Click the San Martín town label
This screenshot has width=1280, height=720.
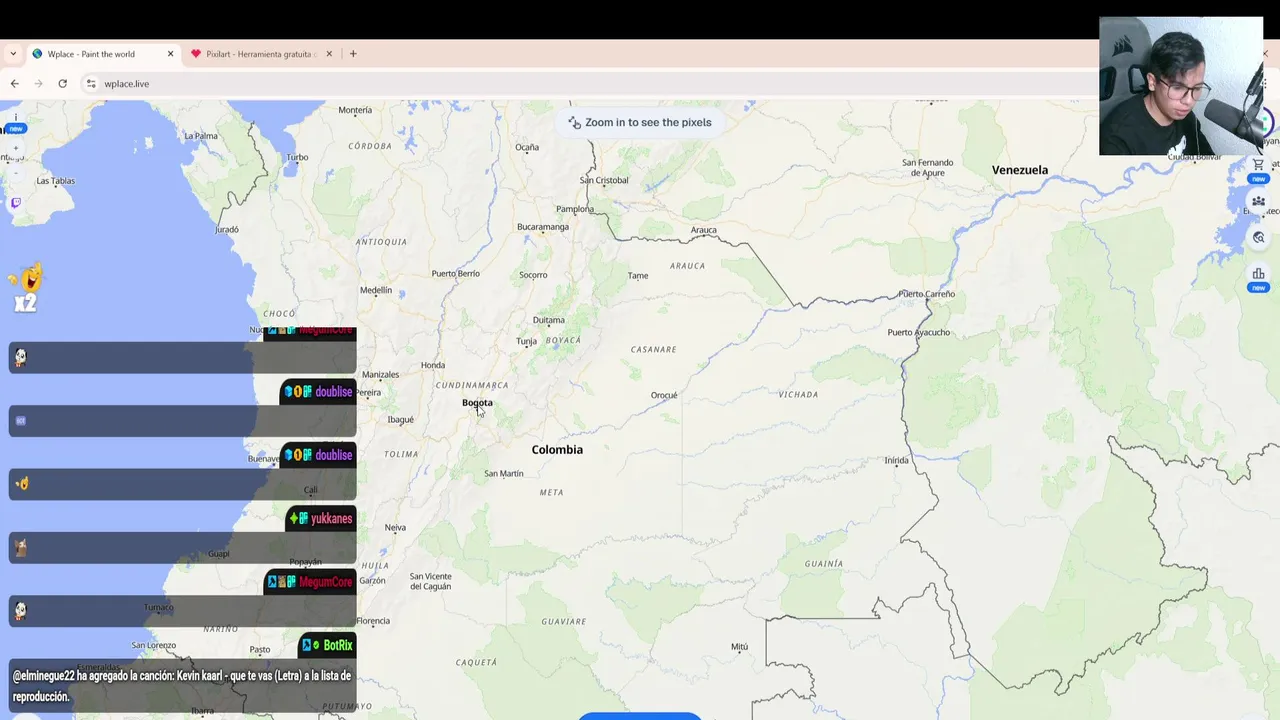504,474
